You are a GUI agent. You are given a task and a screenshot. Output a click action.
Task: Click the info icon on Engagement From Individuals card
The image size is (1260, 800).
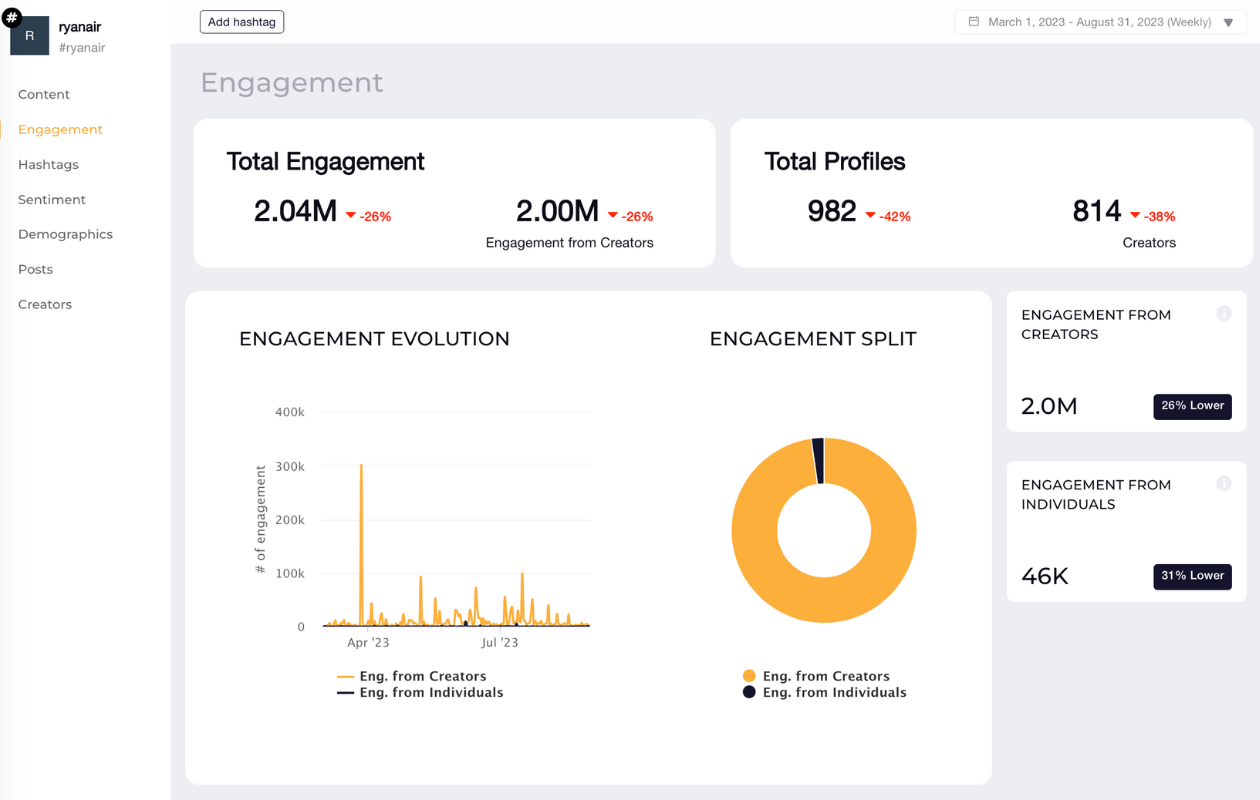[1223, 484]
